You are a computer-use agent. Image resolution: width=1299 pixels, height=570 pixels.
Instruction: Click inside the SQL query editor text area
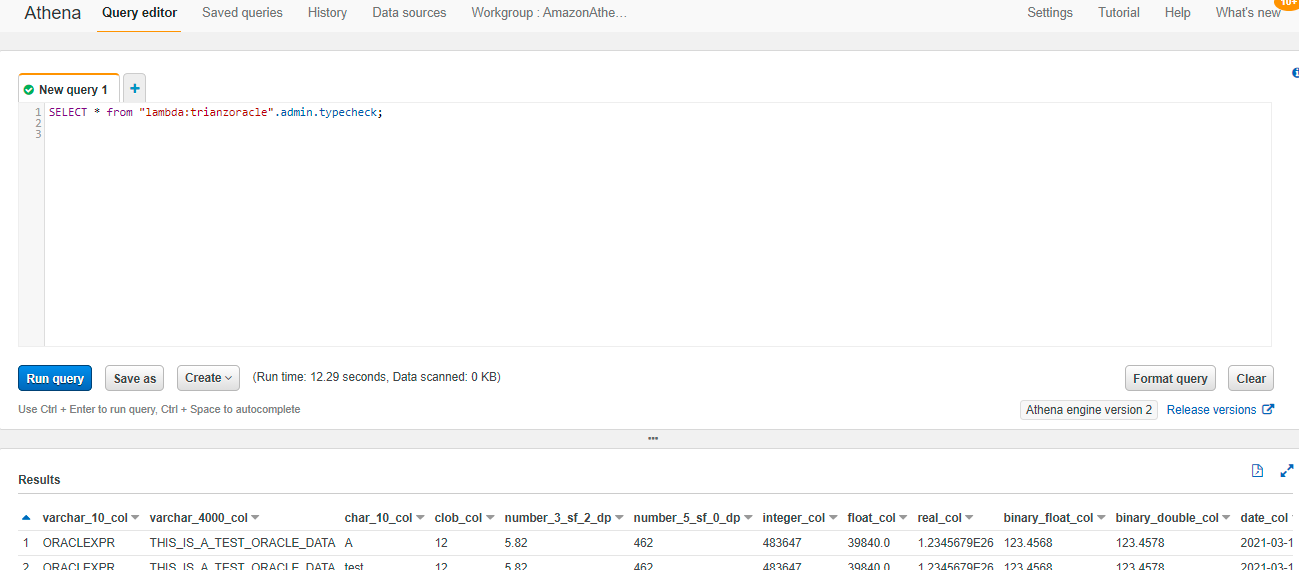[650, 230]
